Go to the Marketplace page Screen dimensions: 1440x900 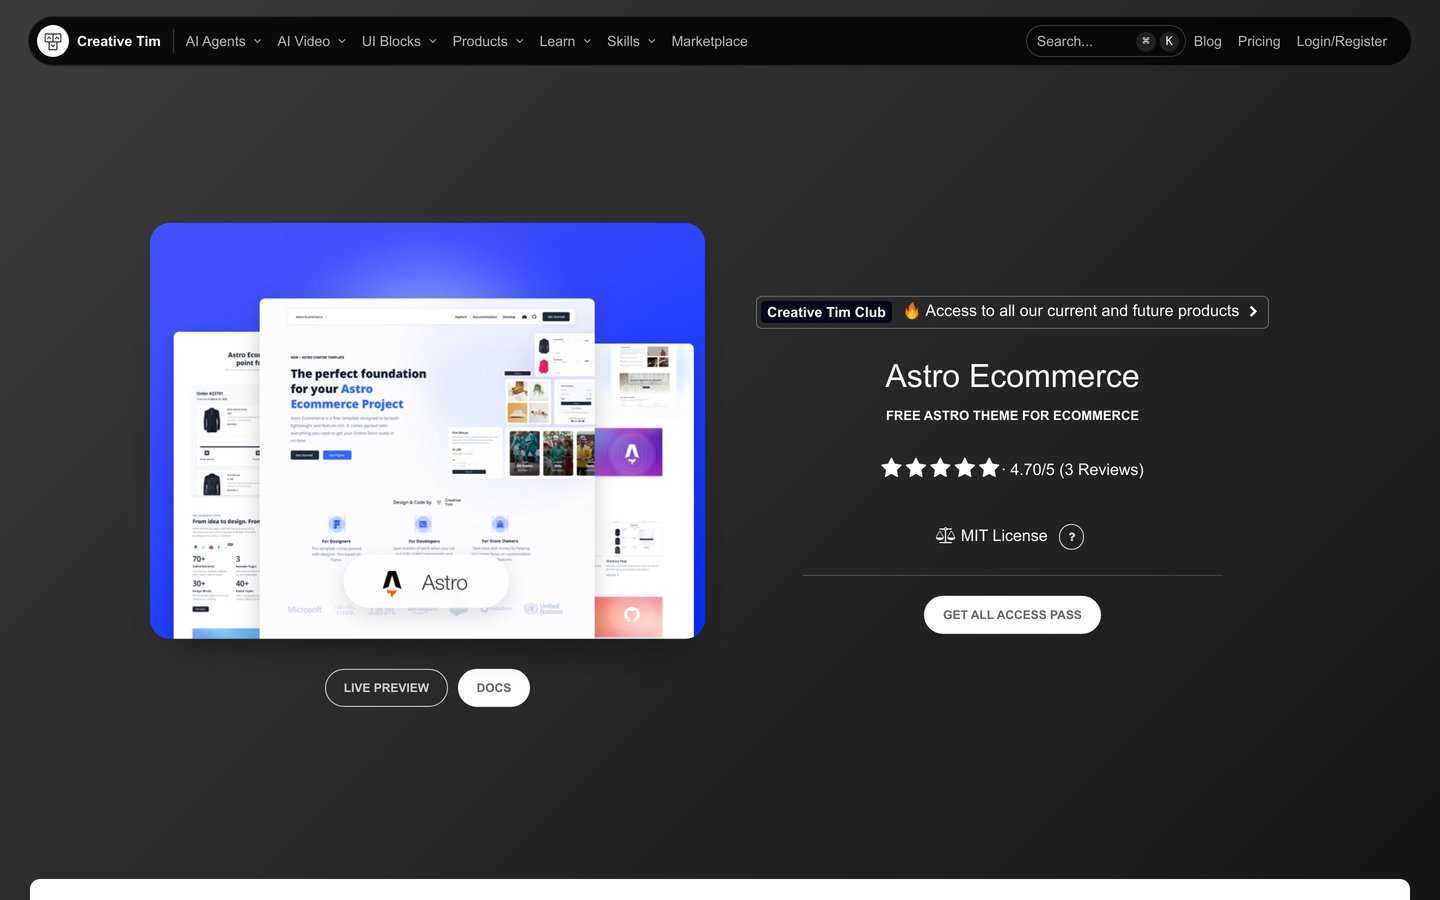point(709,41)
